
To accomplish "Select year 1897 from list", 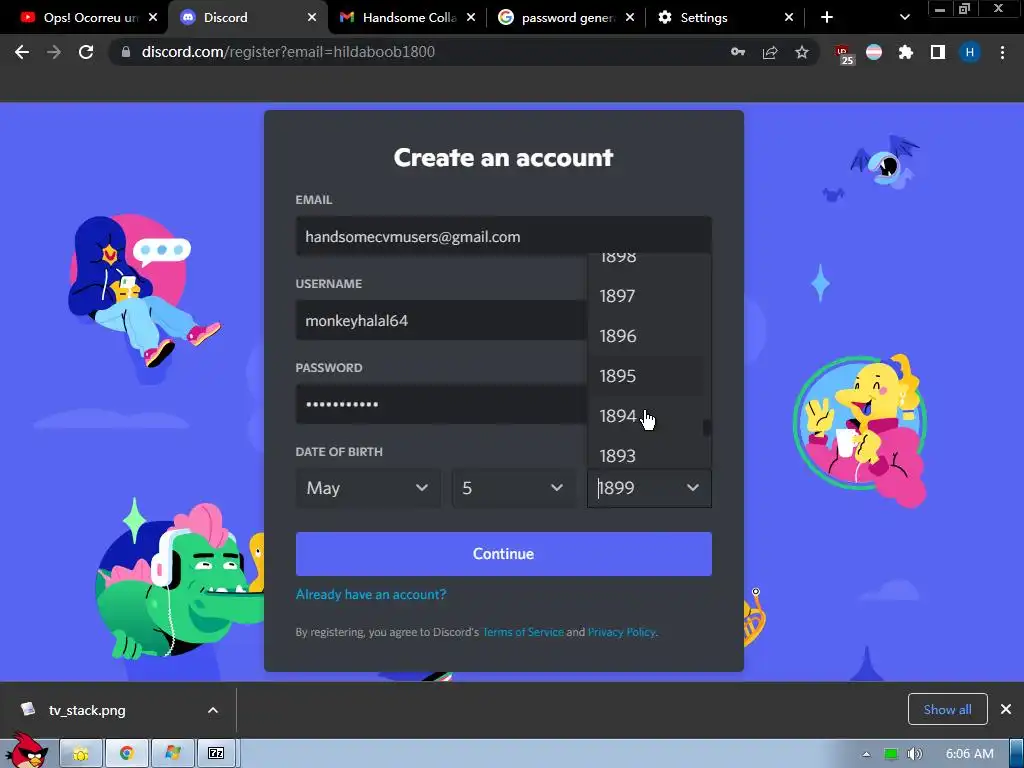I will [x=647, y=296].
